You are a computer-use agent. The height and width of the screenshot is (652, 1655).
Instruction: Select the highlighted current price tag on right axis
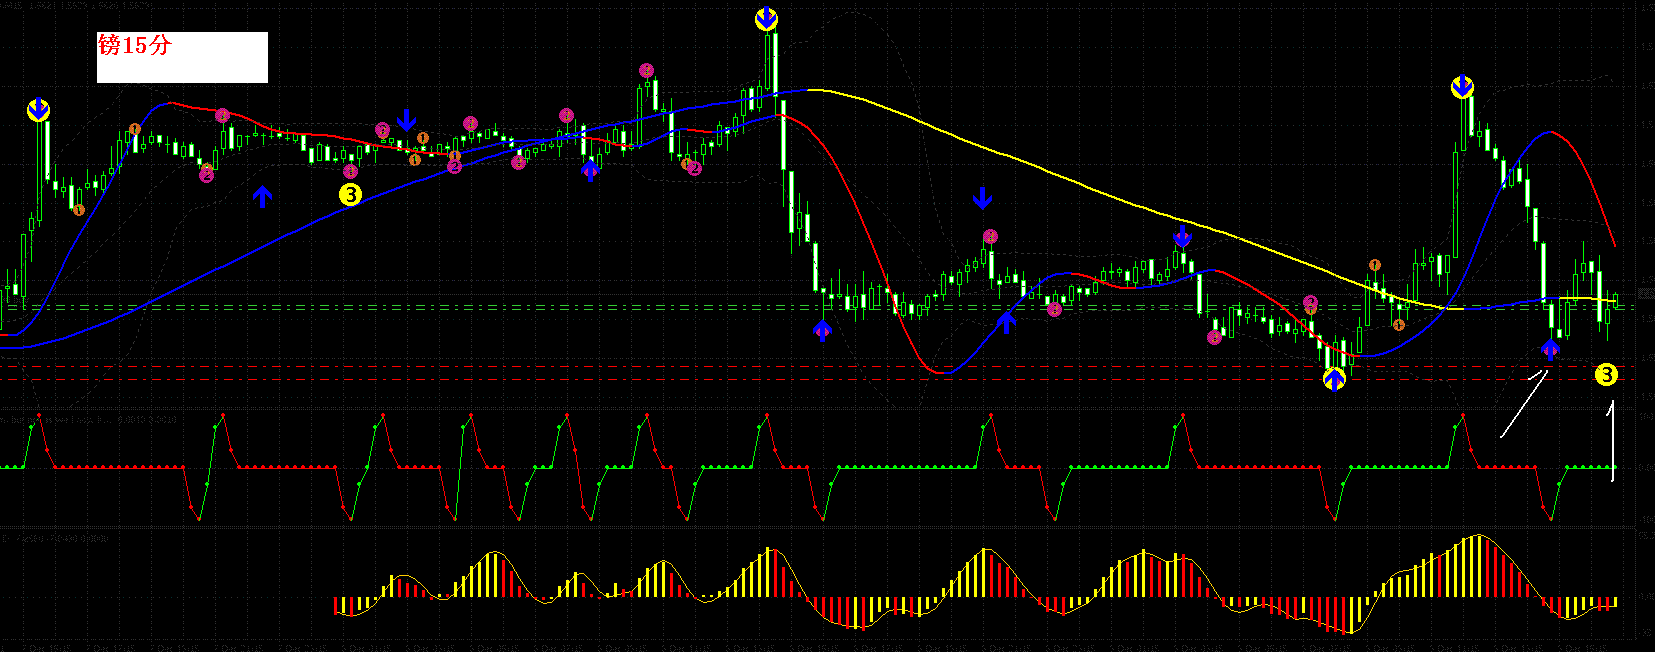click(1646, 293)
